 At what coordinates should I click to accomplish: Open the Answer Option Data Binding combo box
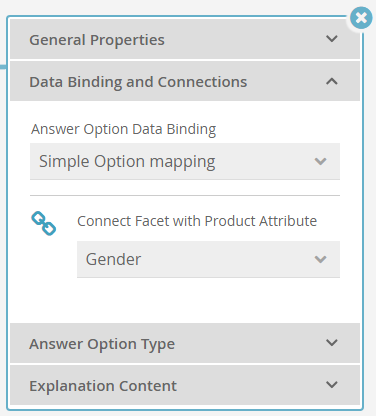(x=185, y=161)
